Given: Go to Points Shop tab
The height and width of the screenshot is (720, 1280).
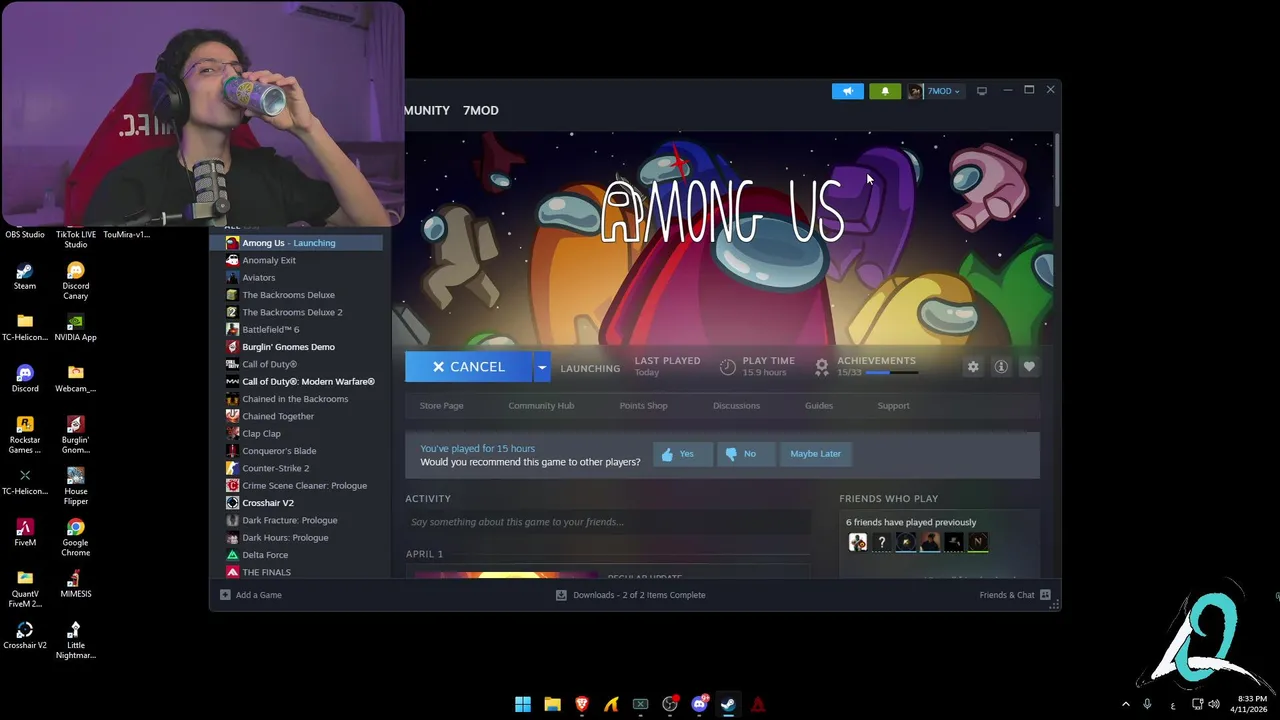Looking at the screenshot, I should (643, 405).
